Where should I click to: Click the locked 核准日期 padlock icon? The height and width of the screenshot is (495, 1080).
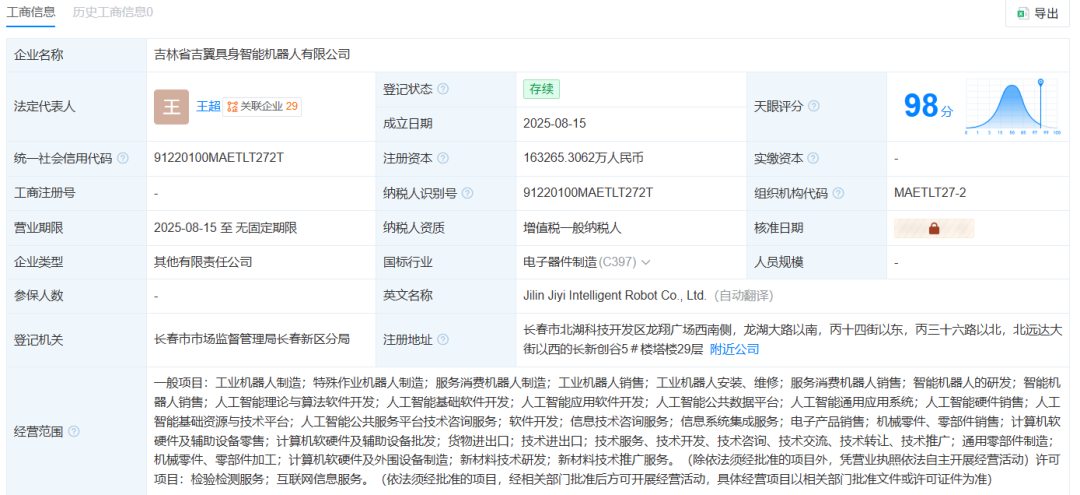click(x=934, y=228)
